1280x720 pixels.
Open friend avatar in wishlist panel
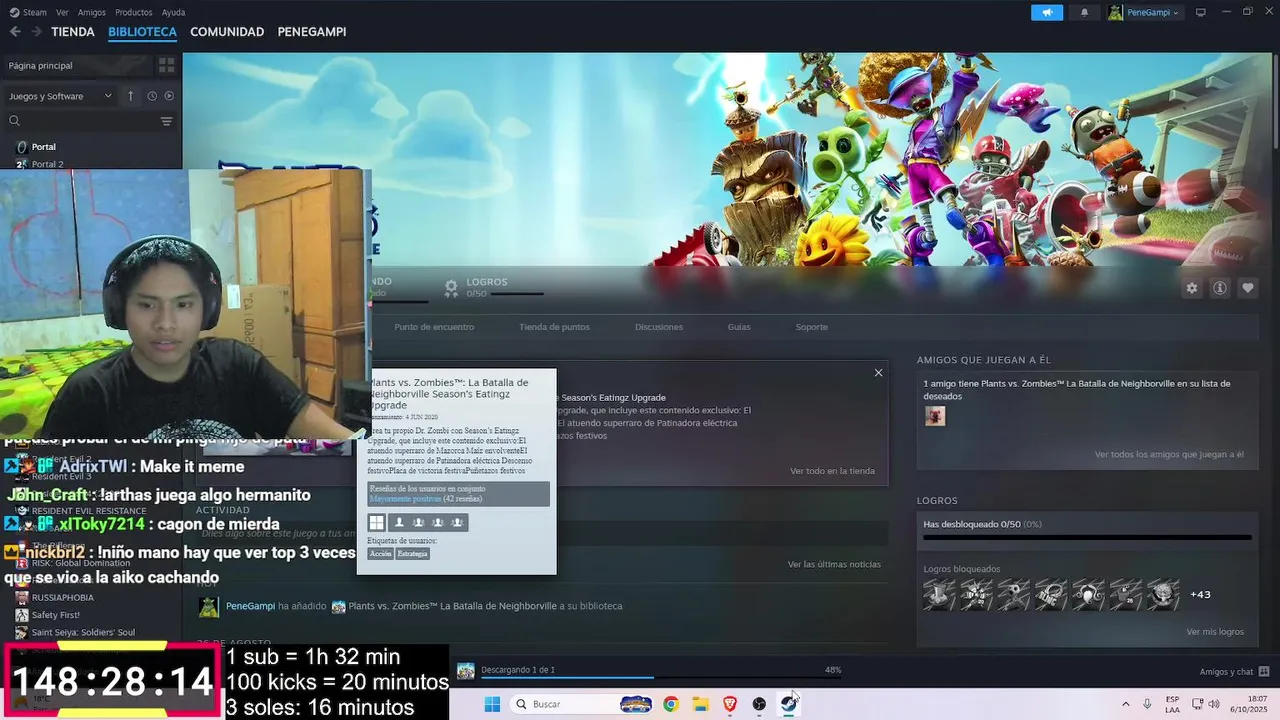point(935,416)
